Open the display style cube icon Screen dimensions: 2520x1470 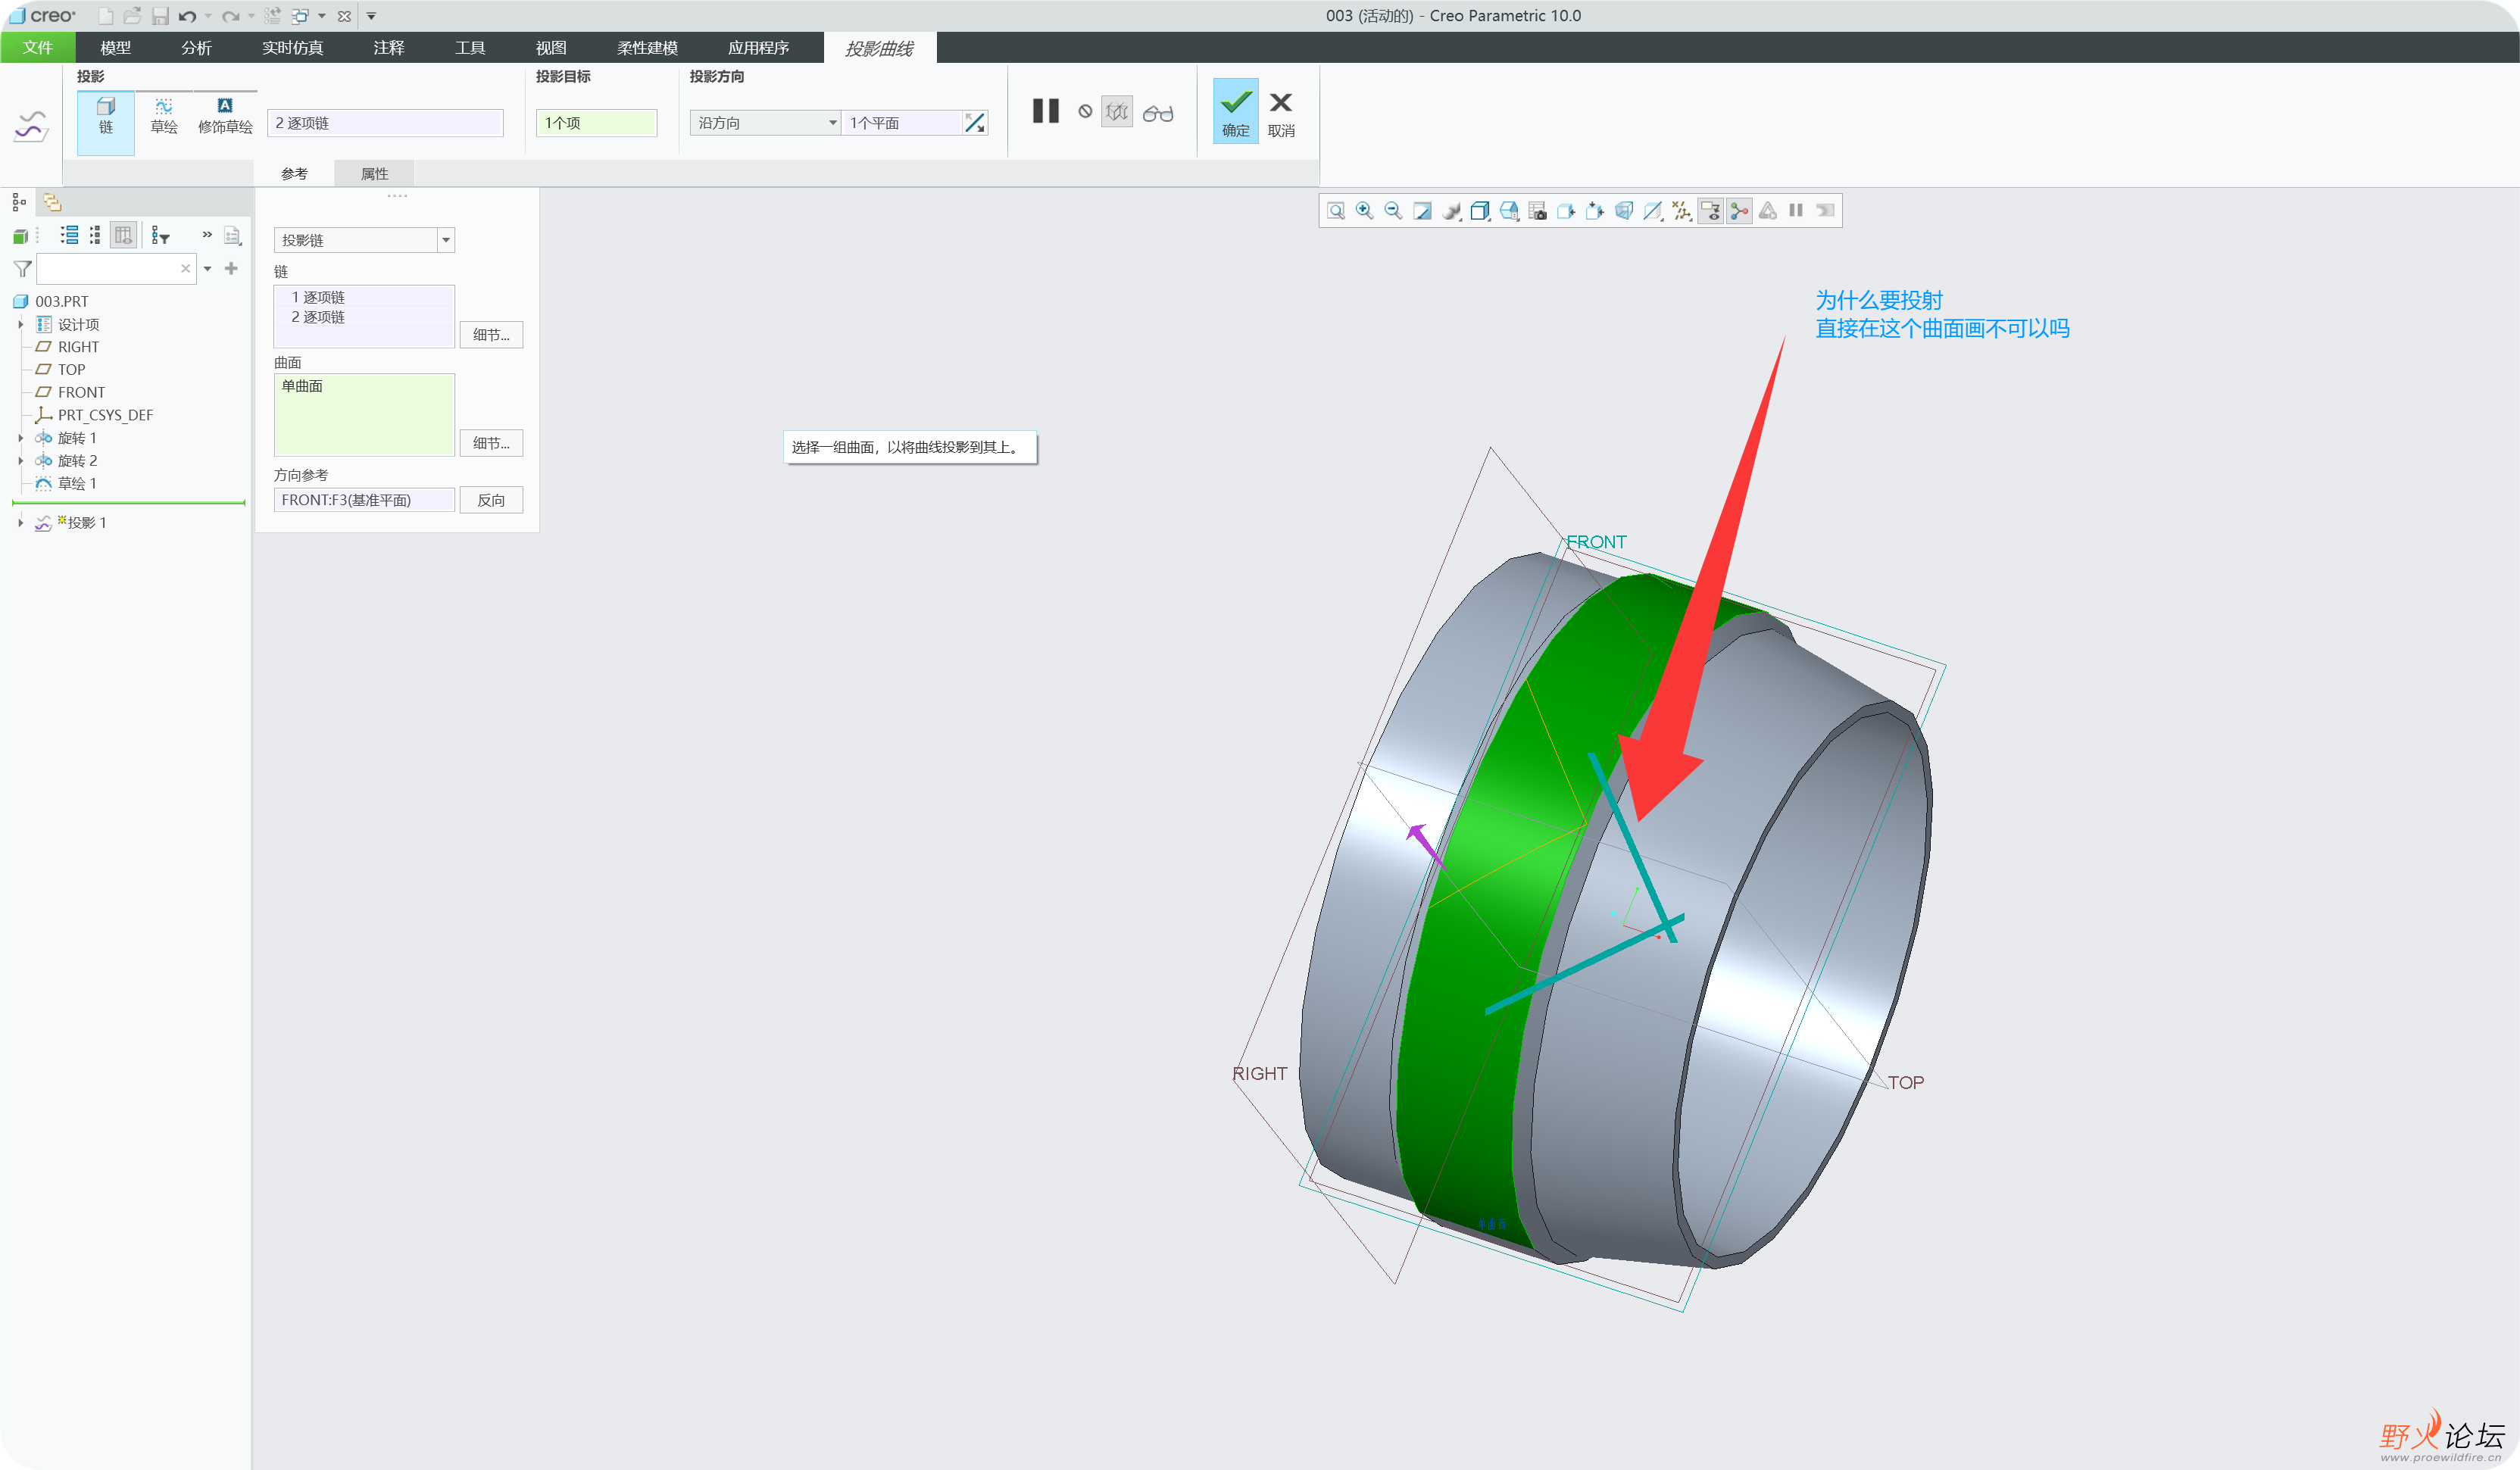click(x=1480, y=211)
